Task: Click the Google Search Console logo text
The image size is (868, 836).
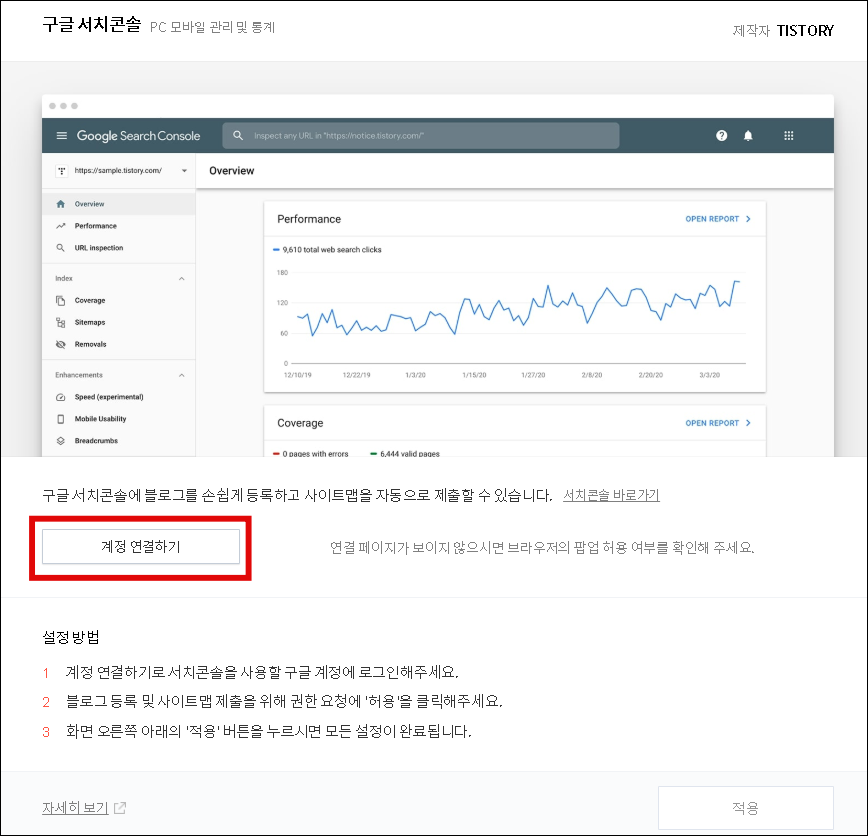Action: [138, 136]
